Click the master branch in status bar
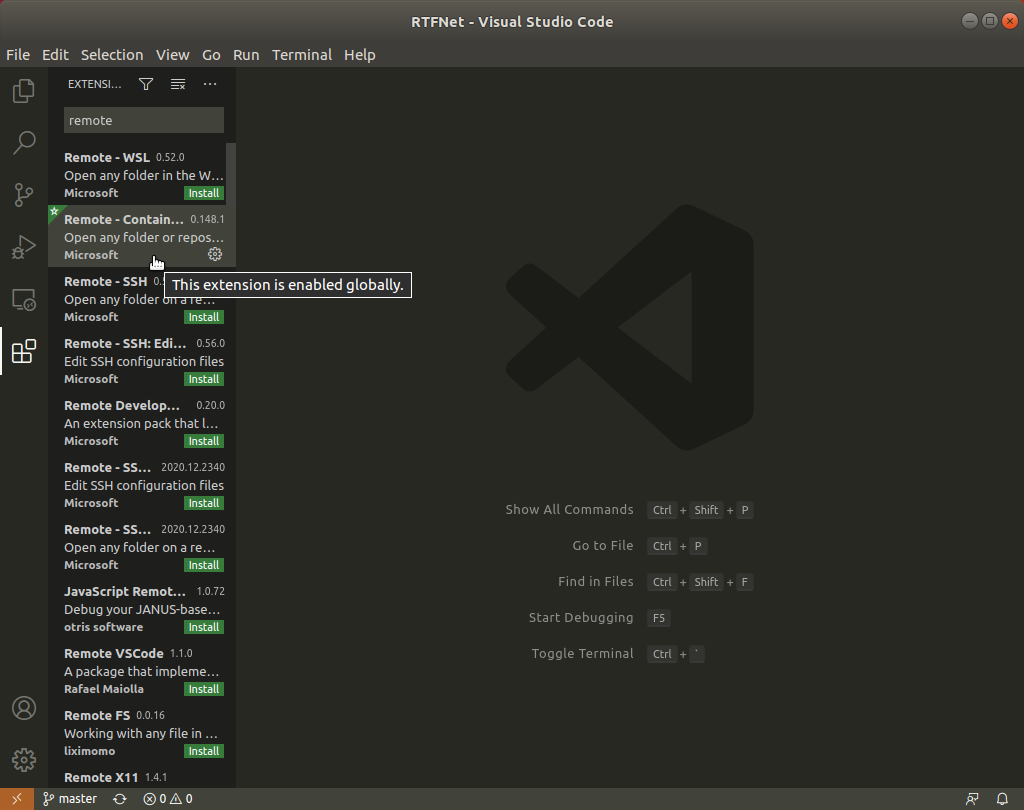 click(70, 799)
